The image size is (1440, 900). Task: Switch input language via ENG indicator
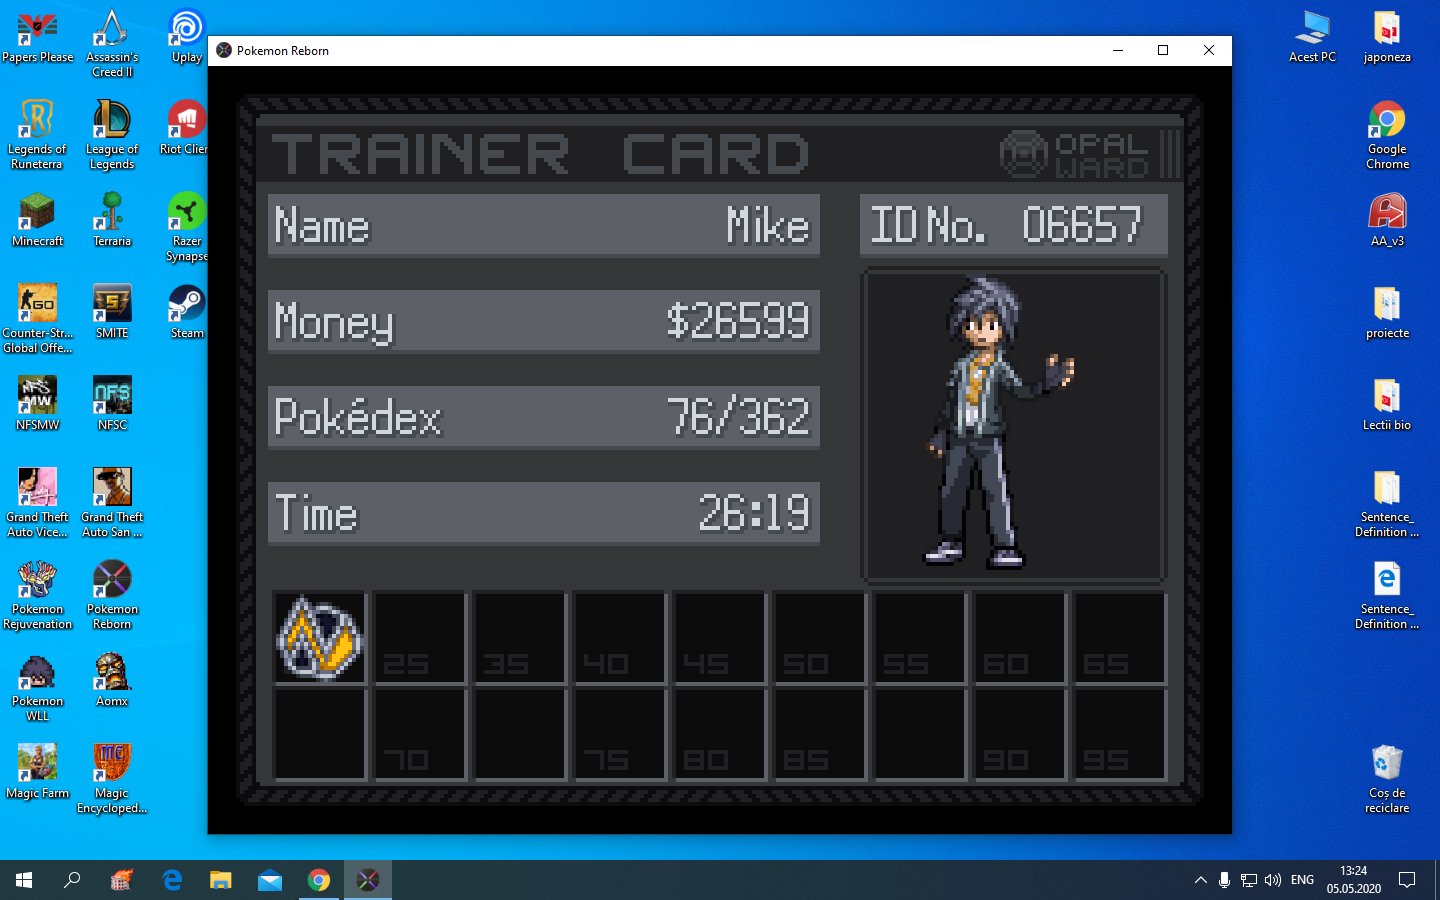coord(1302,880)
